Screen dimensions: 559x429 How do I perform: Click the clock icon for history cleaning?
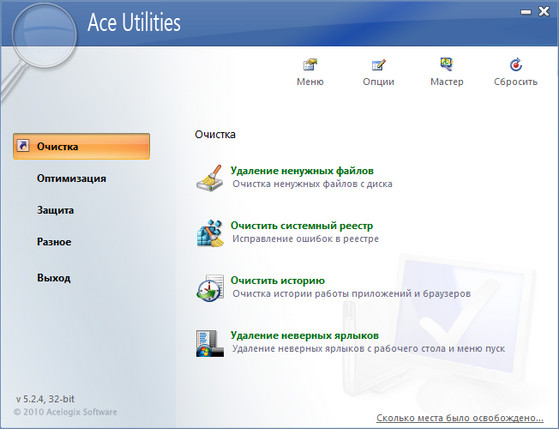coord(210,288)
